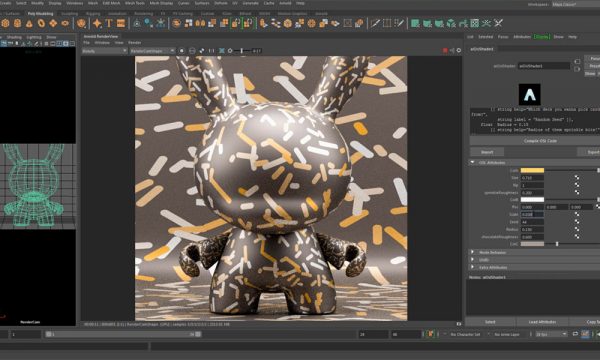The width and height of the screenshot is (600, 360).
Task: Click the OSL code text editor area
Action: (x=535, y=121)
